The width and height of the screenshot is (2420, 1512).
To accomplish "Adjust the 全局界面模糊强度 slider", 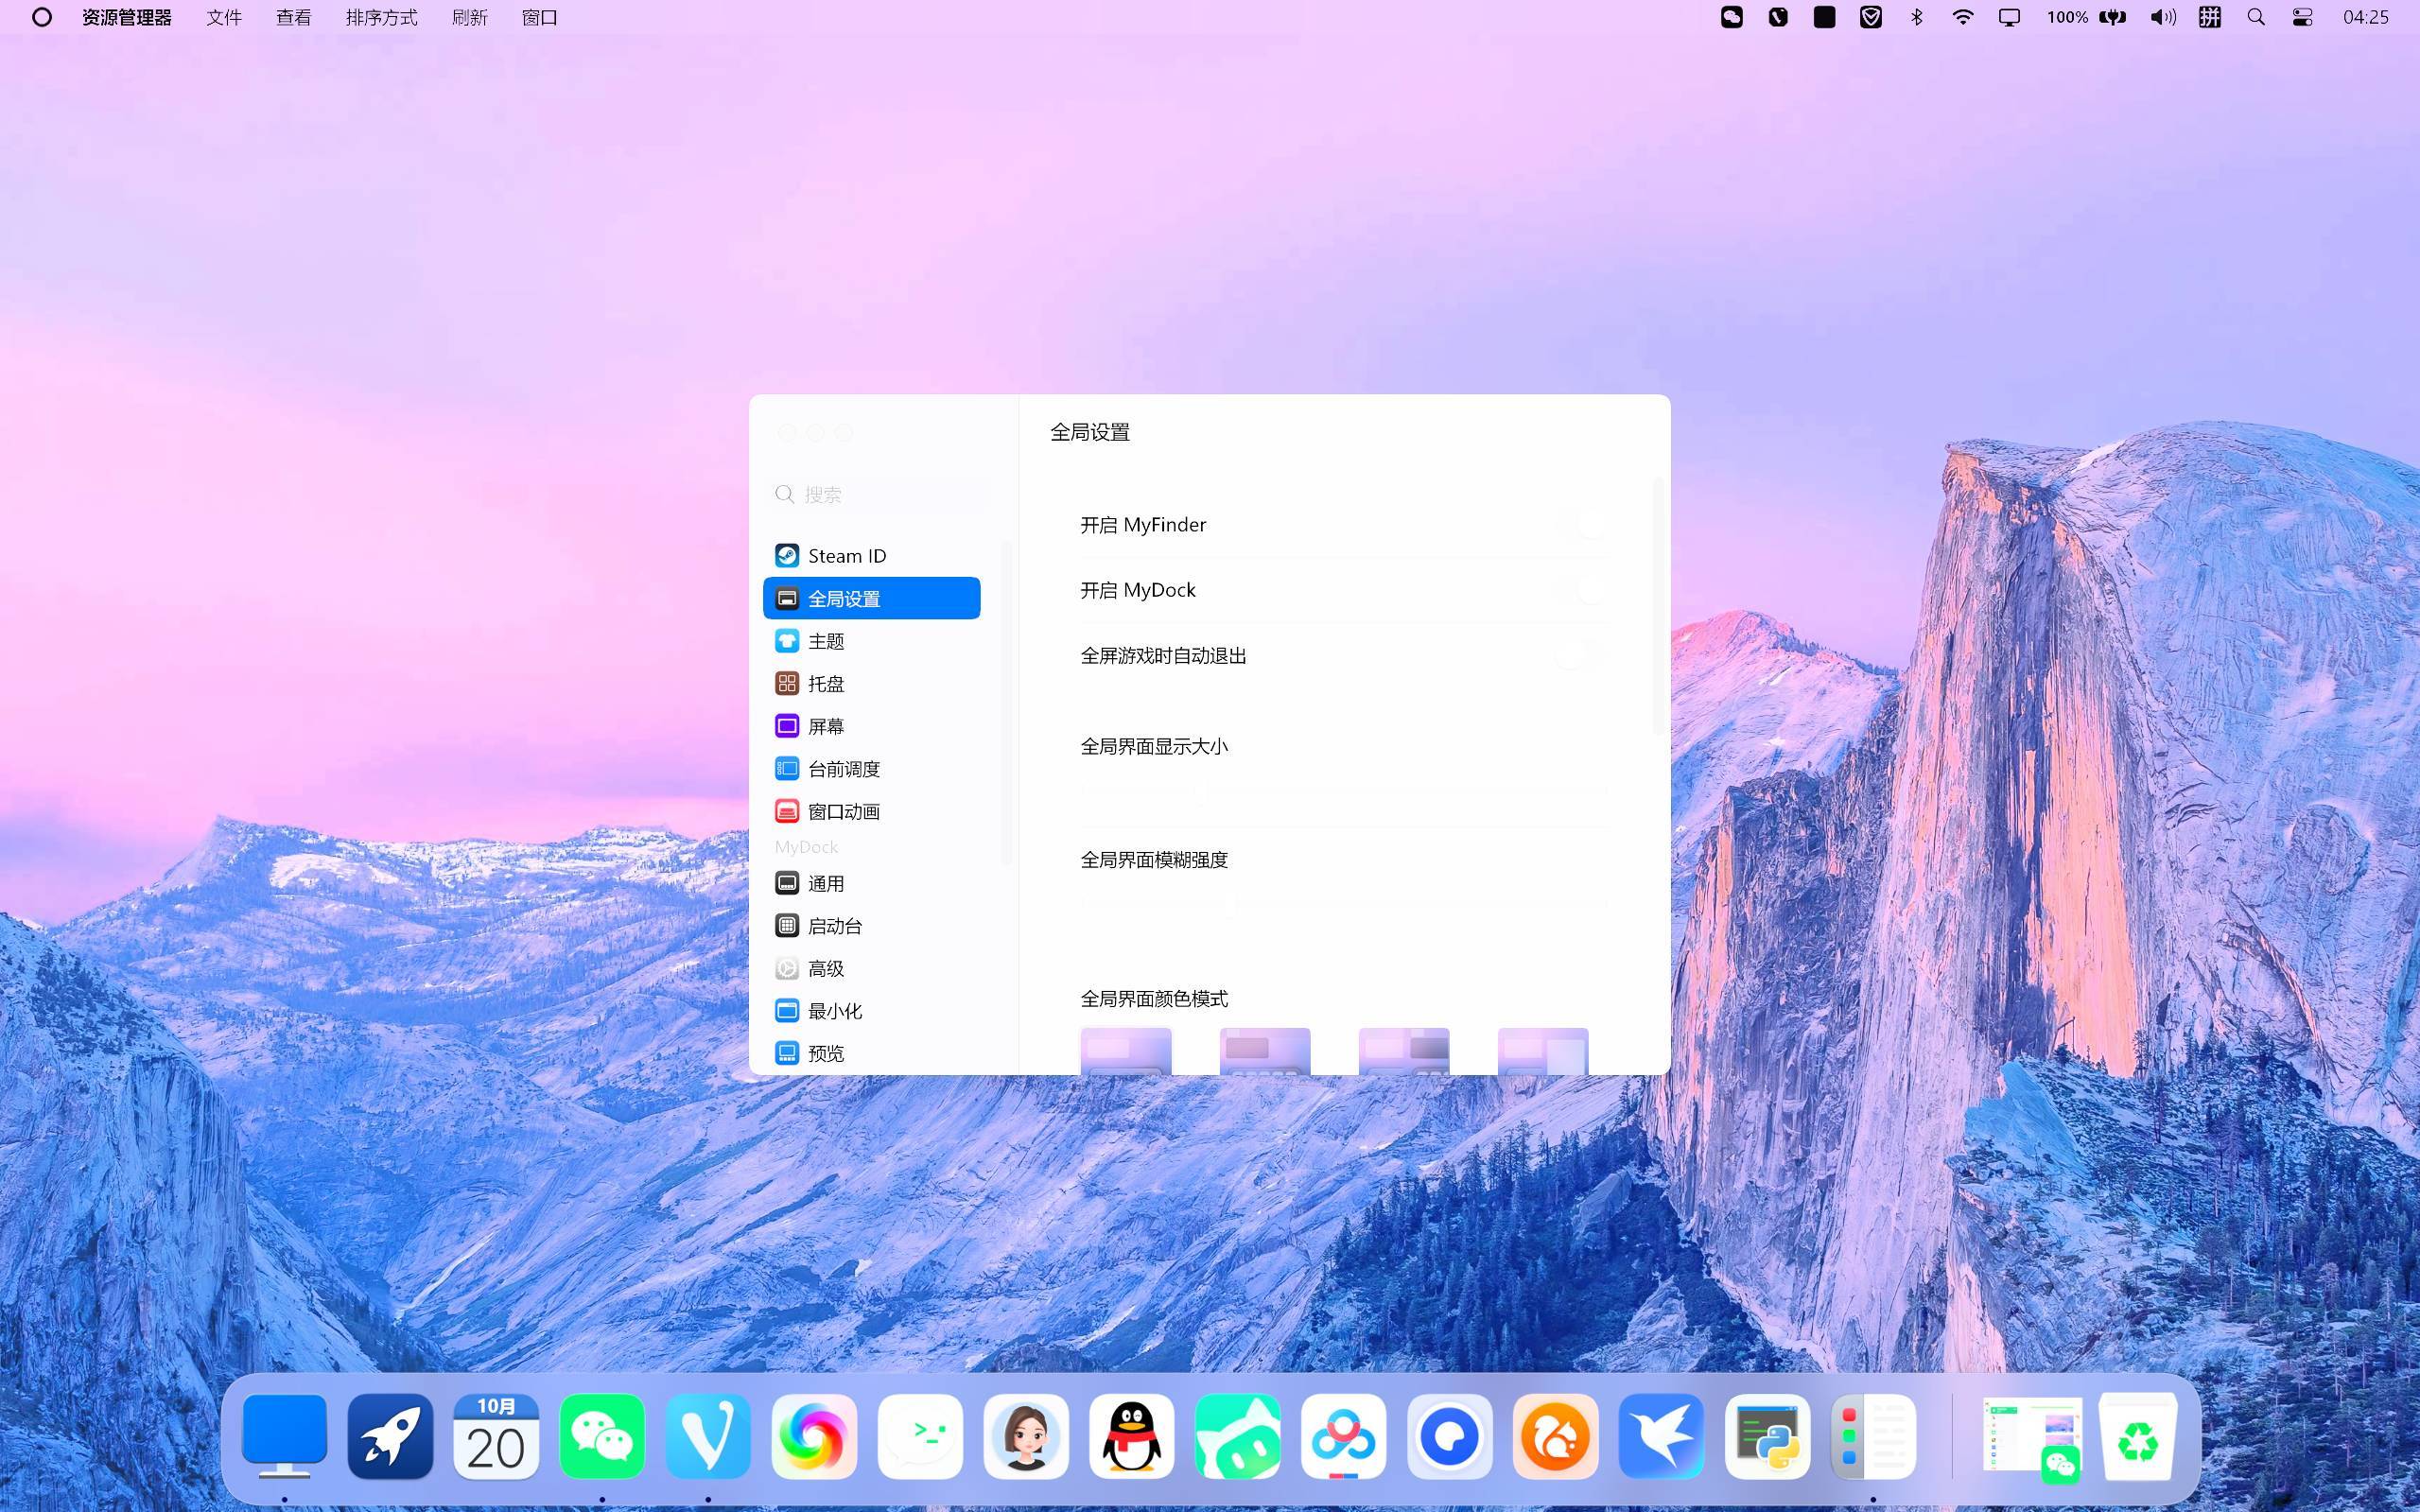I will (x=1344, y=905).
